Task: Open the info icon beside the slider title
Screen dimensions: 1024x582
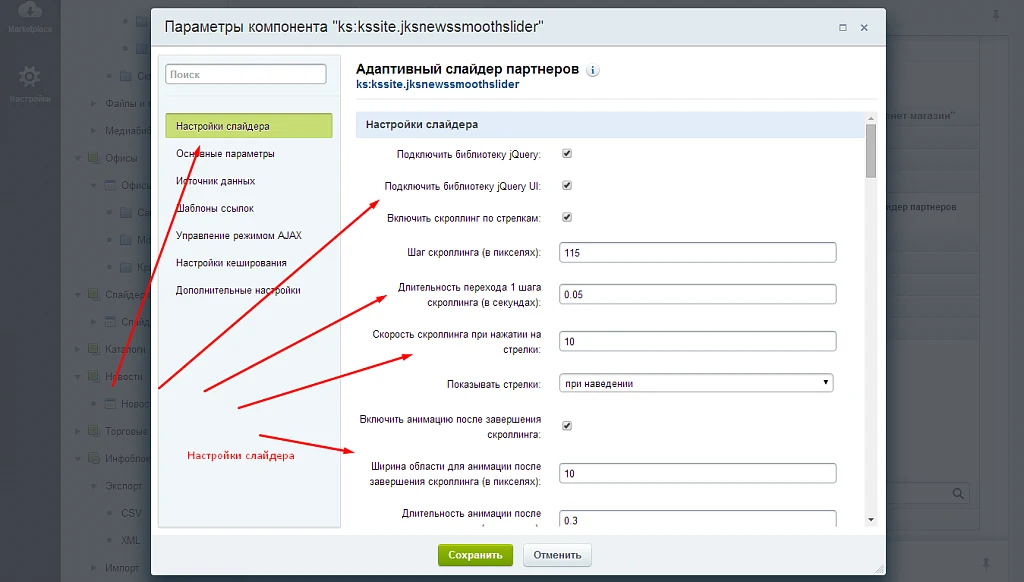Action: pyautogui.click(x=592, y=71)
